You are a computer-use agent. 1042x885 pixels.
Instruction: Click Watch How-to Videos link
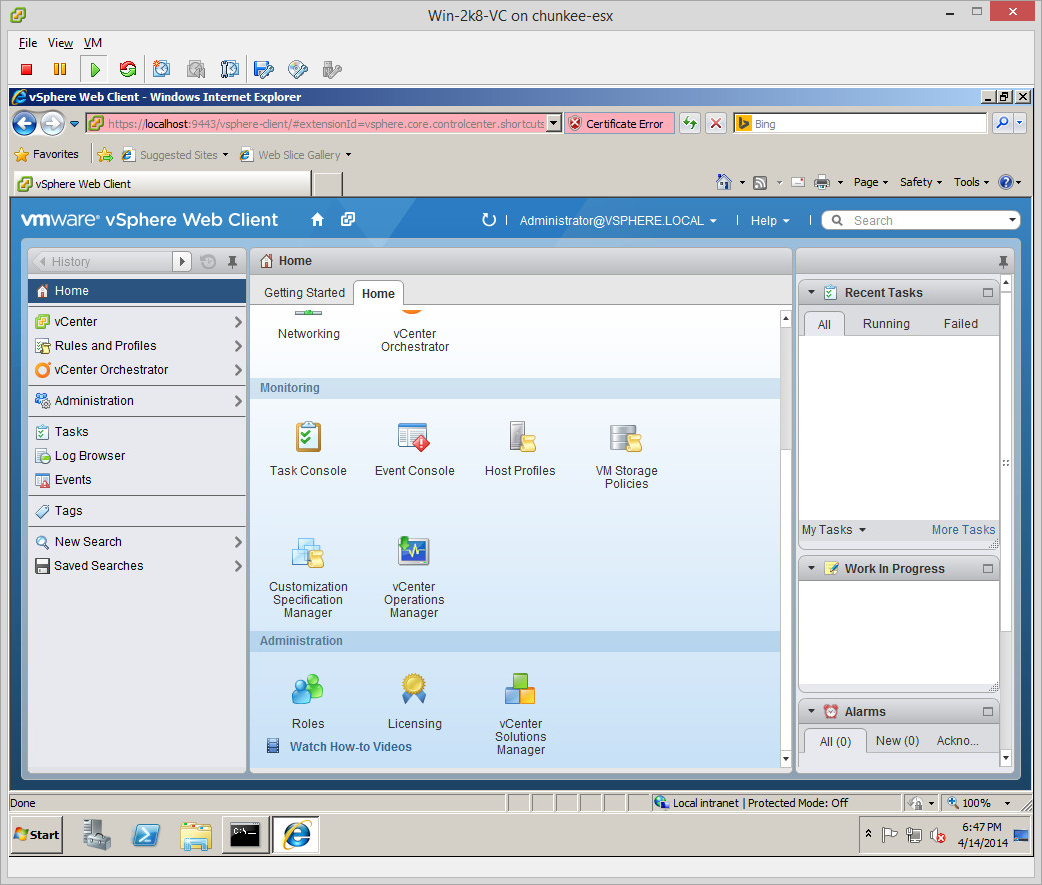350,747
